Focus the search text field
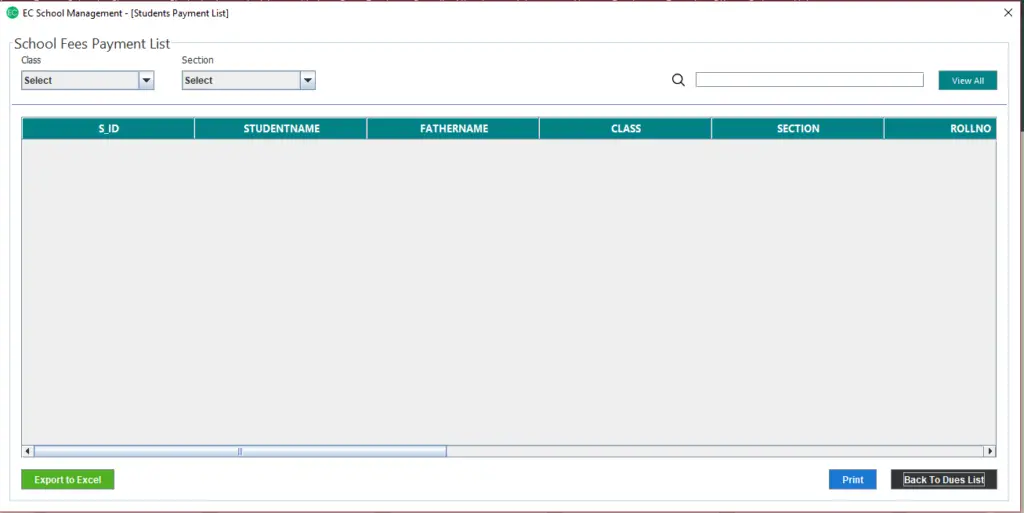The width and height of the screenshot is (1024, 513). point(809,80)
